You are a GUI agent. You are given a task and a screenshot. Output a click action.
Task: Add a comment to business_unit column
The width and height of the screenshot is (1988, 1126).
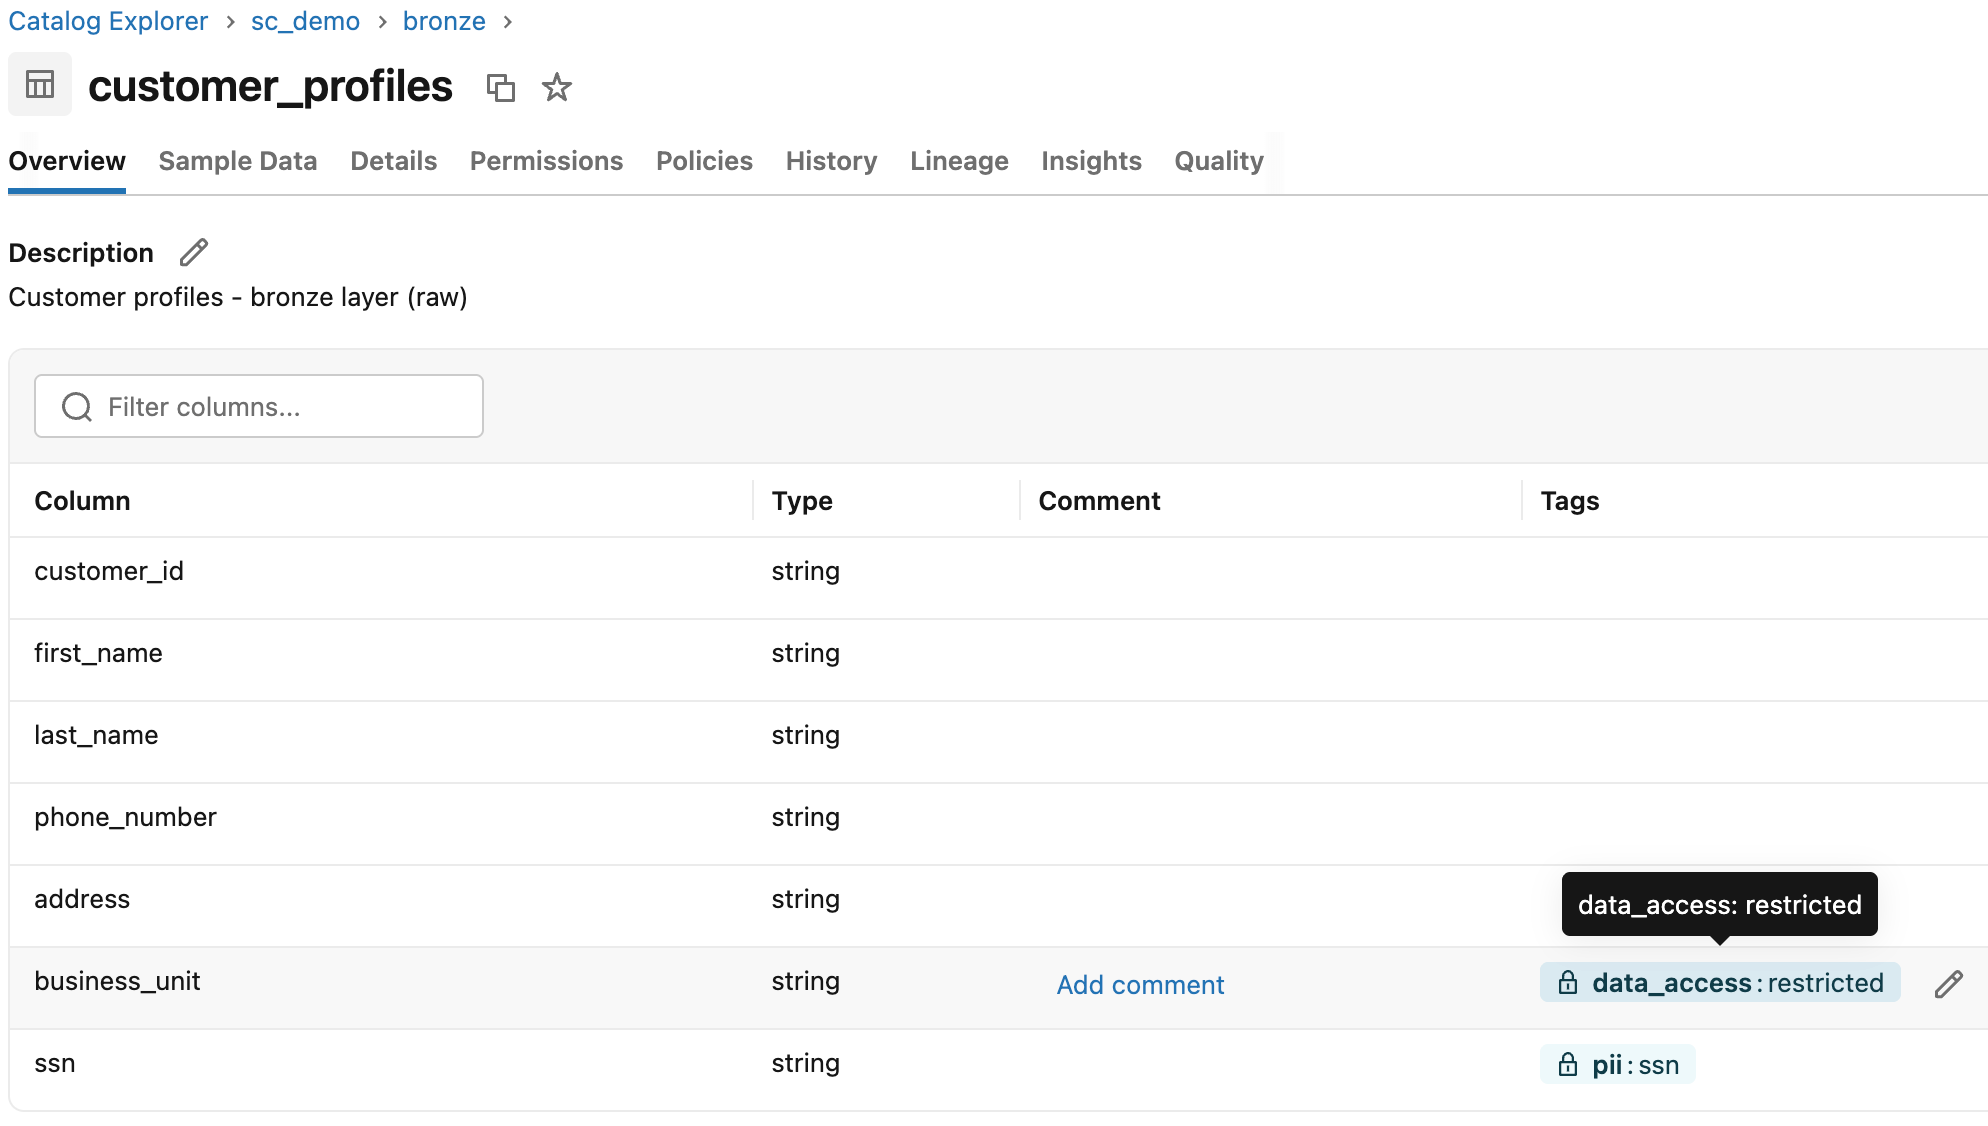(1139, 985)
